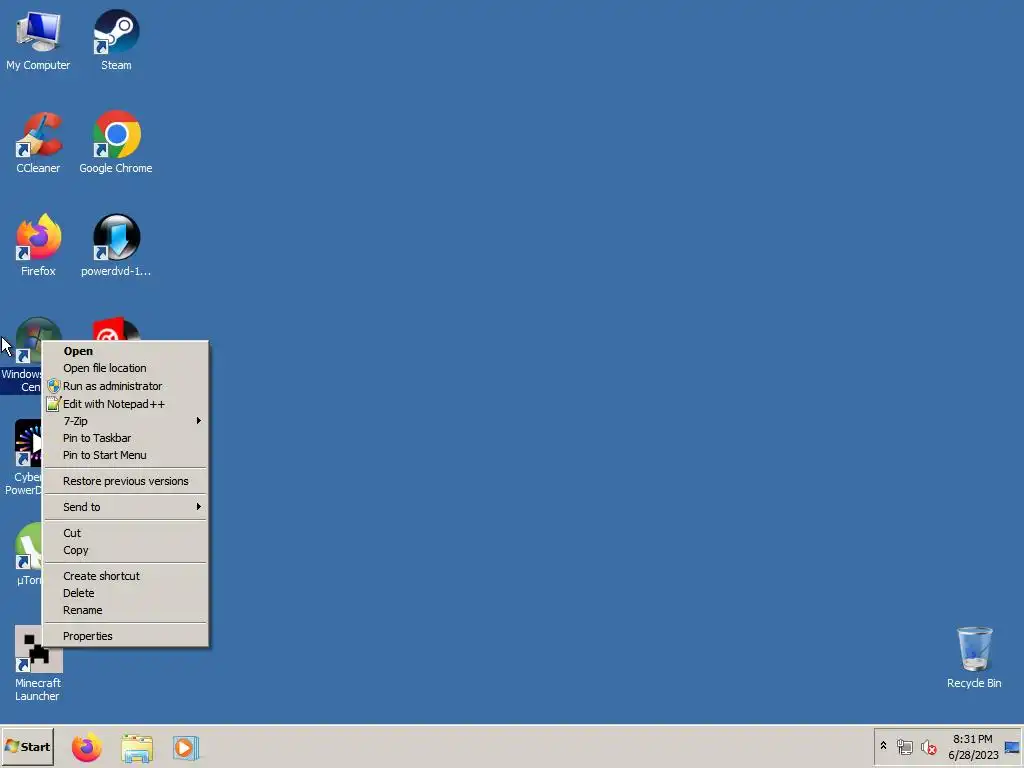
Task: Select the red icon beside Windows Media Center
Action: click(116, 329)
